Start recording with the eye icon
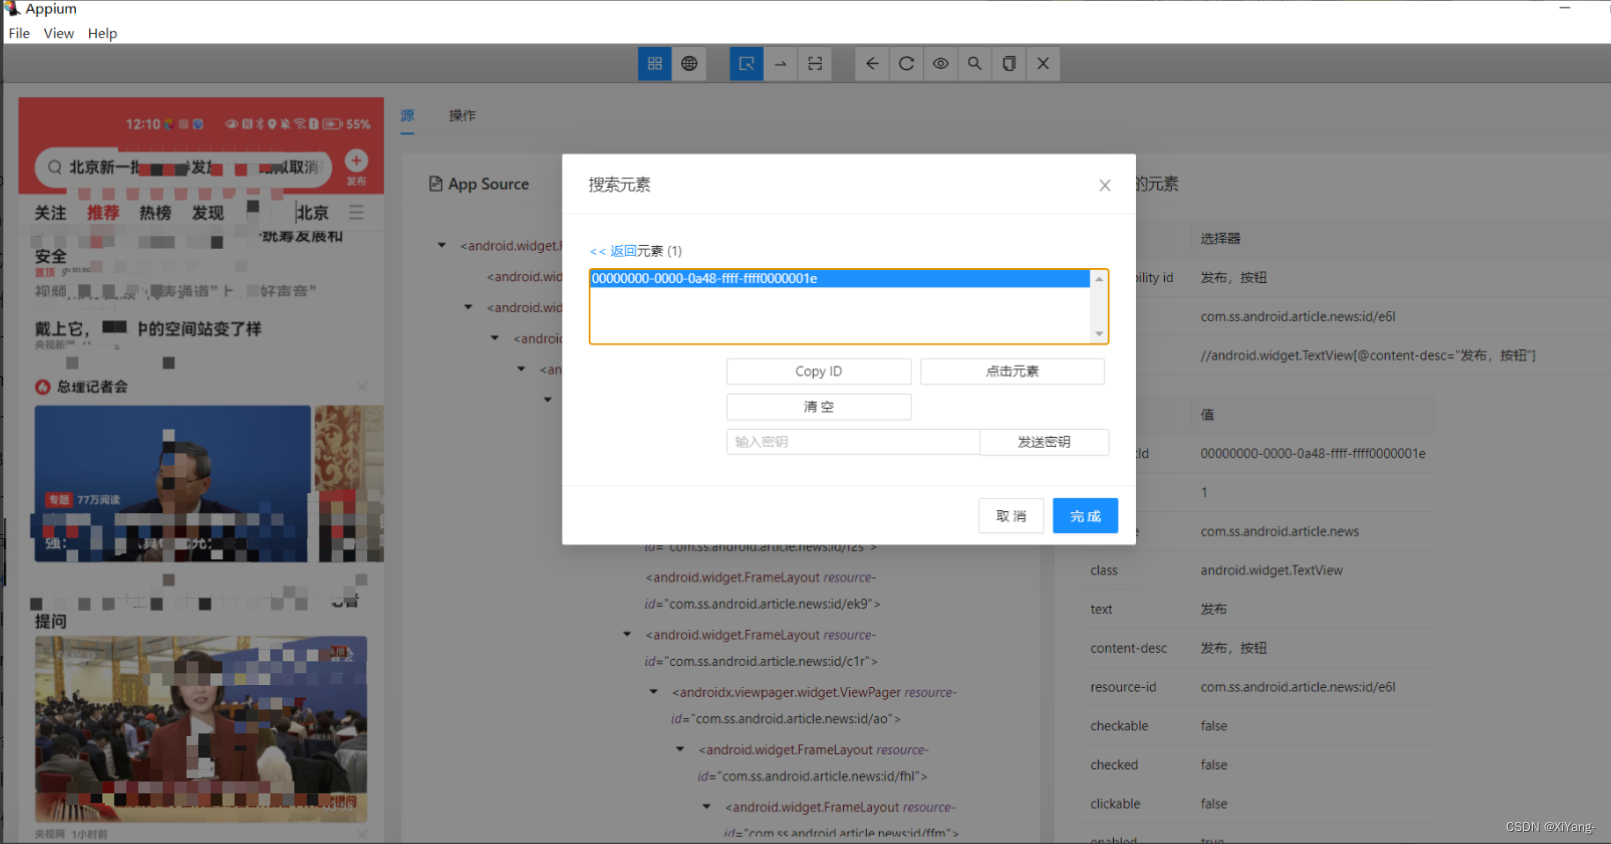Viewport: 1611px width, 844px height. (x=941, y=64)
